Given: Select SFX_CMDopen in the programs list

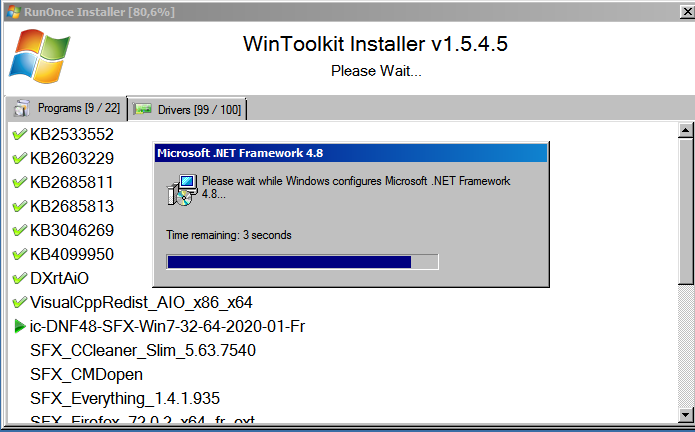Looking at the screenshot, I should coord(86,374).
